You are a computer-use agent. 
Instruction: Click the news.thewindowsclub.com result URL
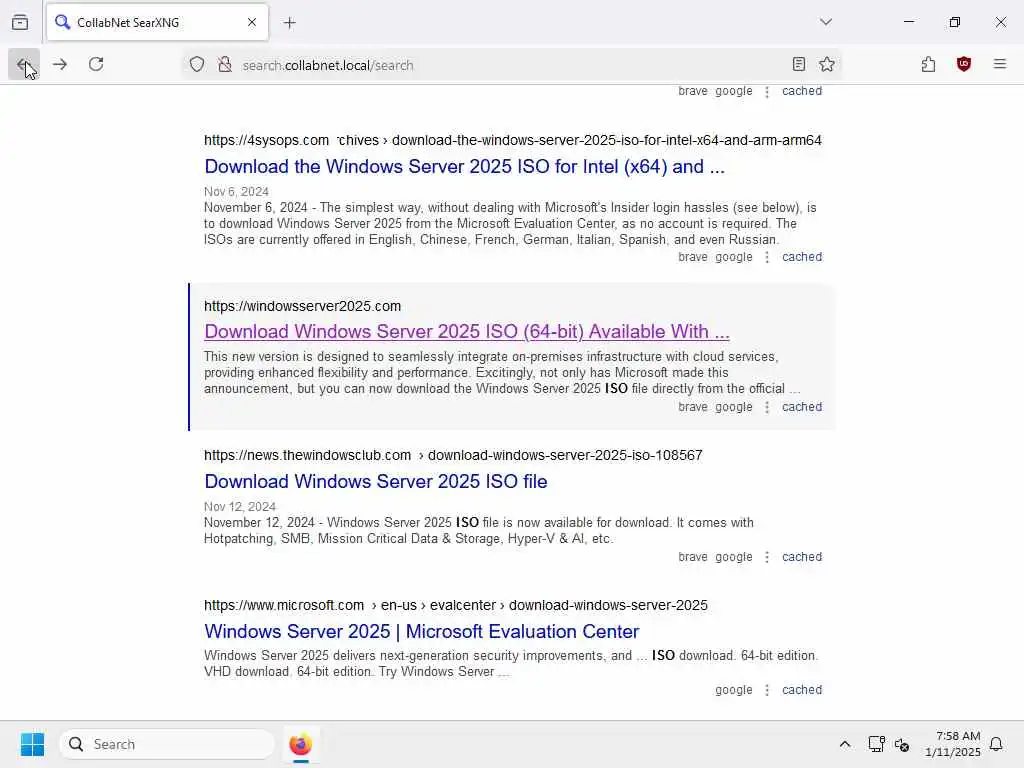point(453,455)
